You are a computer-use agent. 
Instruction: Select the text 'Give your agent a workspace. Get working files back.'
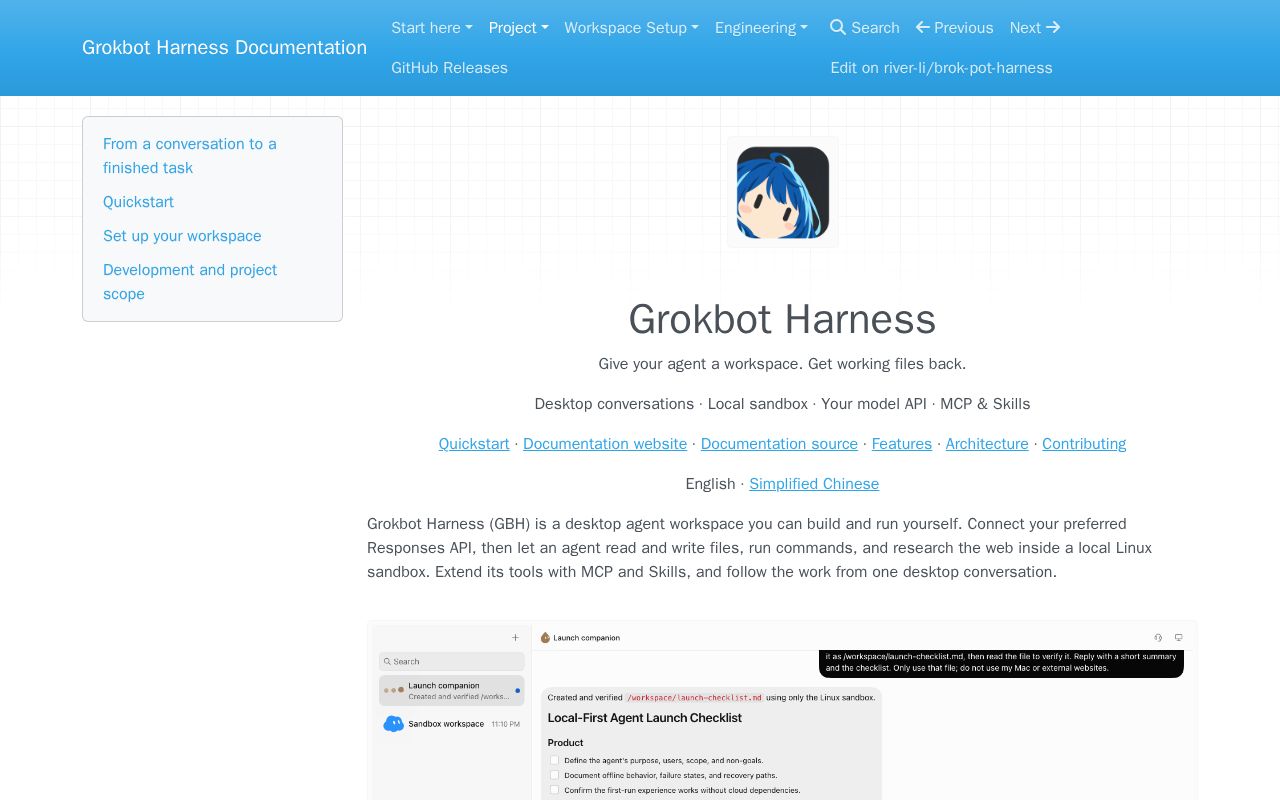(782, 364)
